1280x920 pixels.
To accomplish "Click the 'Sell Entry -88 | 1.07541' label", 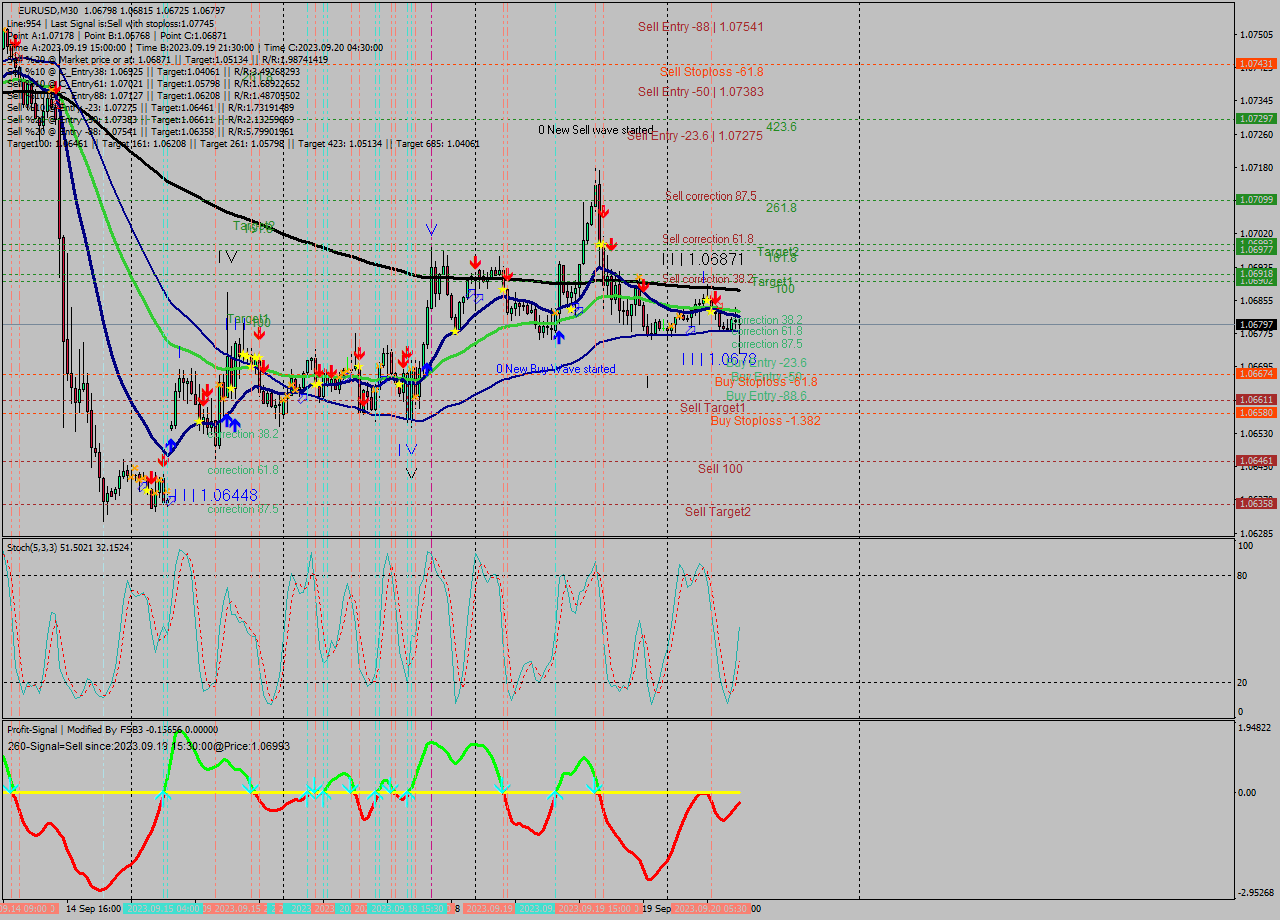I will pyautogui.click(x=701, y=27).
